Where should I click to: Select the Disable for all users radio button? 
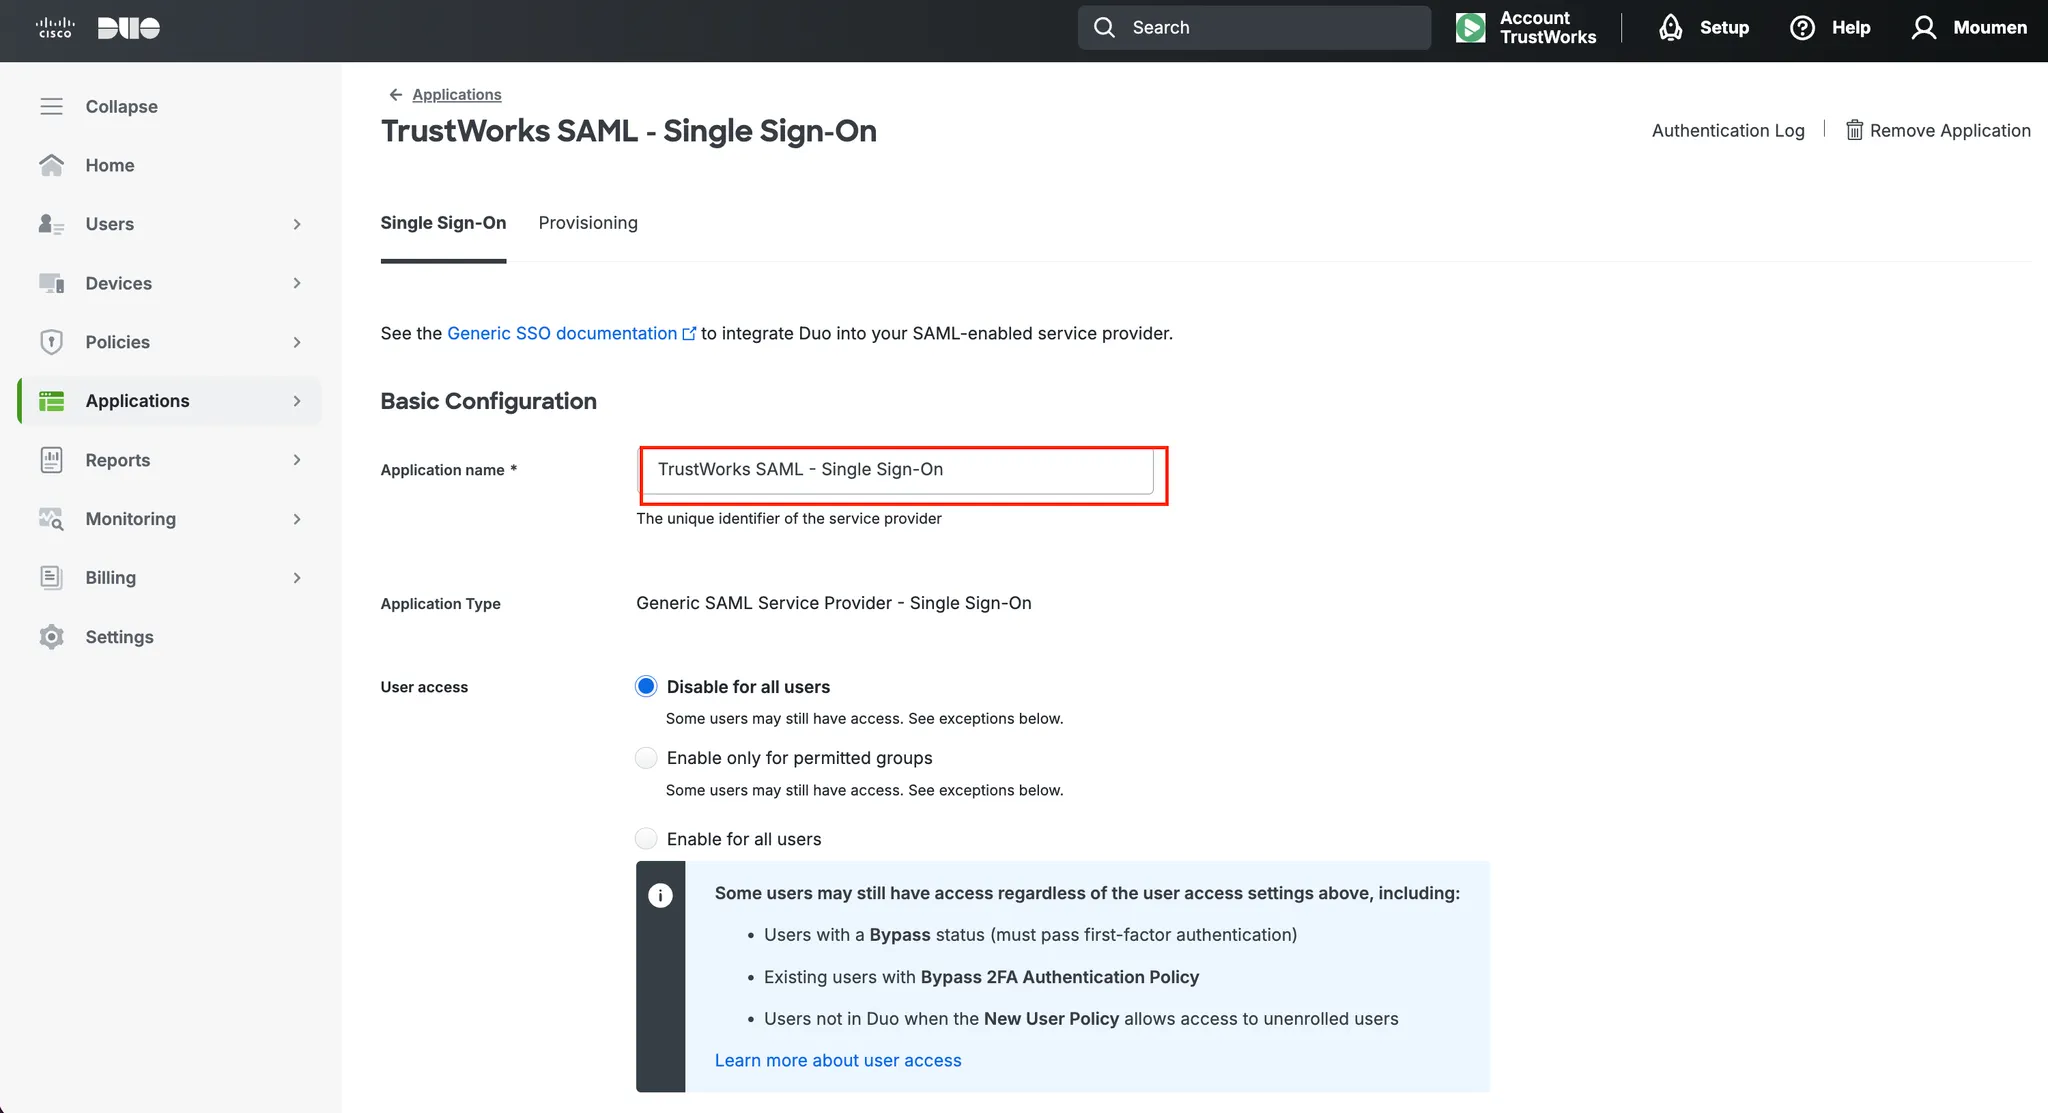click(x=646, y=687)
